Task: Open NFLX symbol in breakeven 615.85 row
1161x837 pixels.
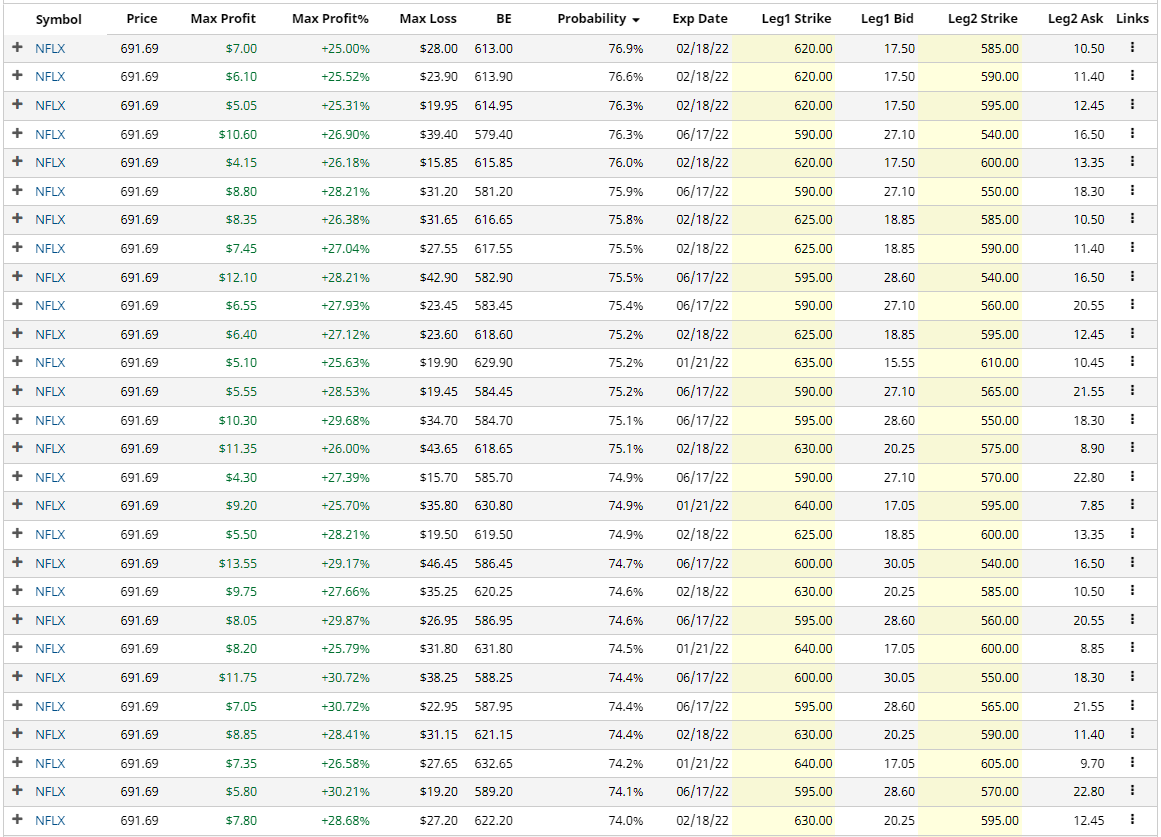Action: (50, 163)
